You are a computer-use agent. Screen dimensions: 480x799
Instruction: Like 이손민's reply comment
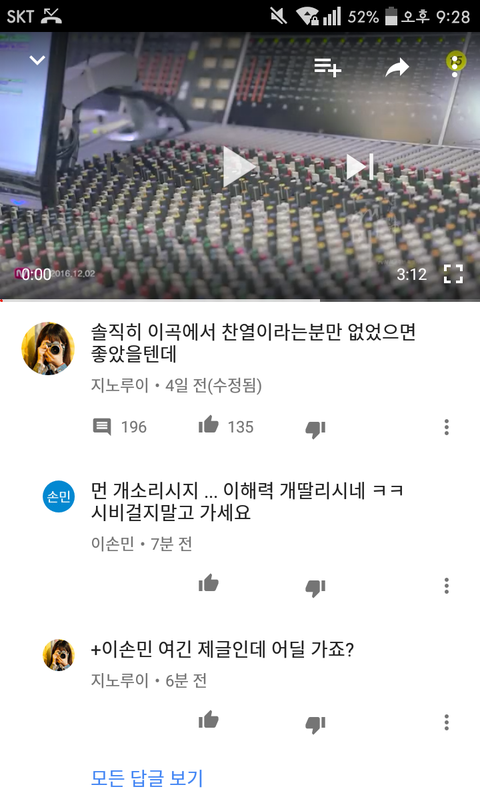[208, 583]
